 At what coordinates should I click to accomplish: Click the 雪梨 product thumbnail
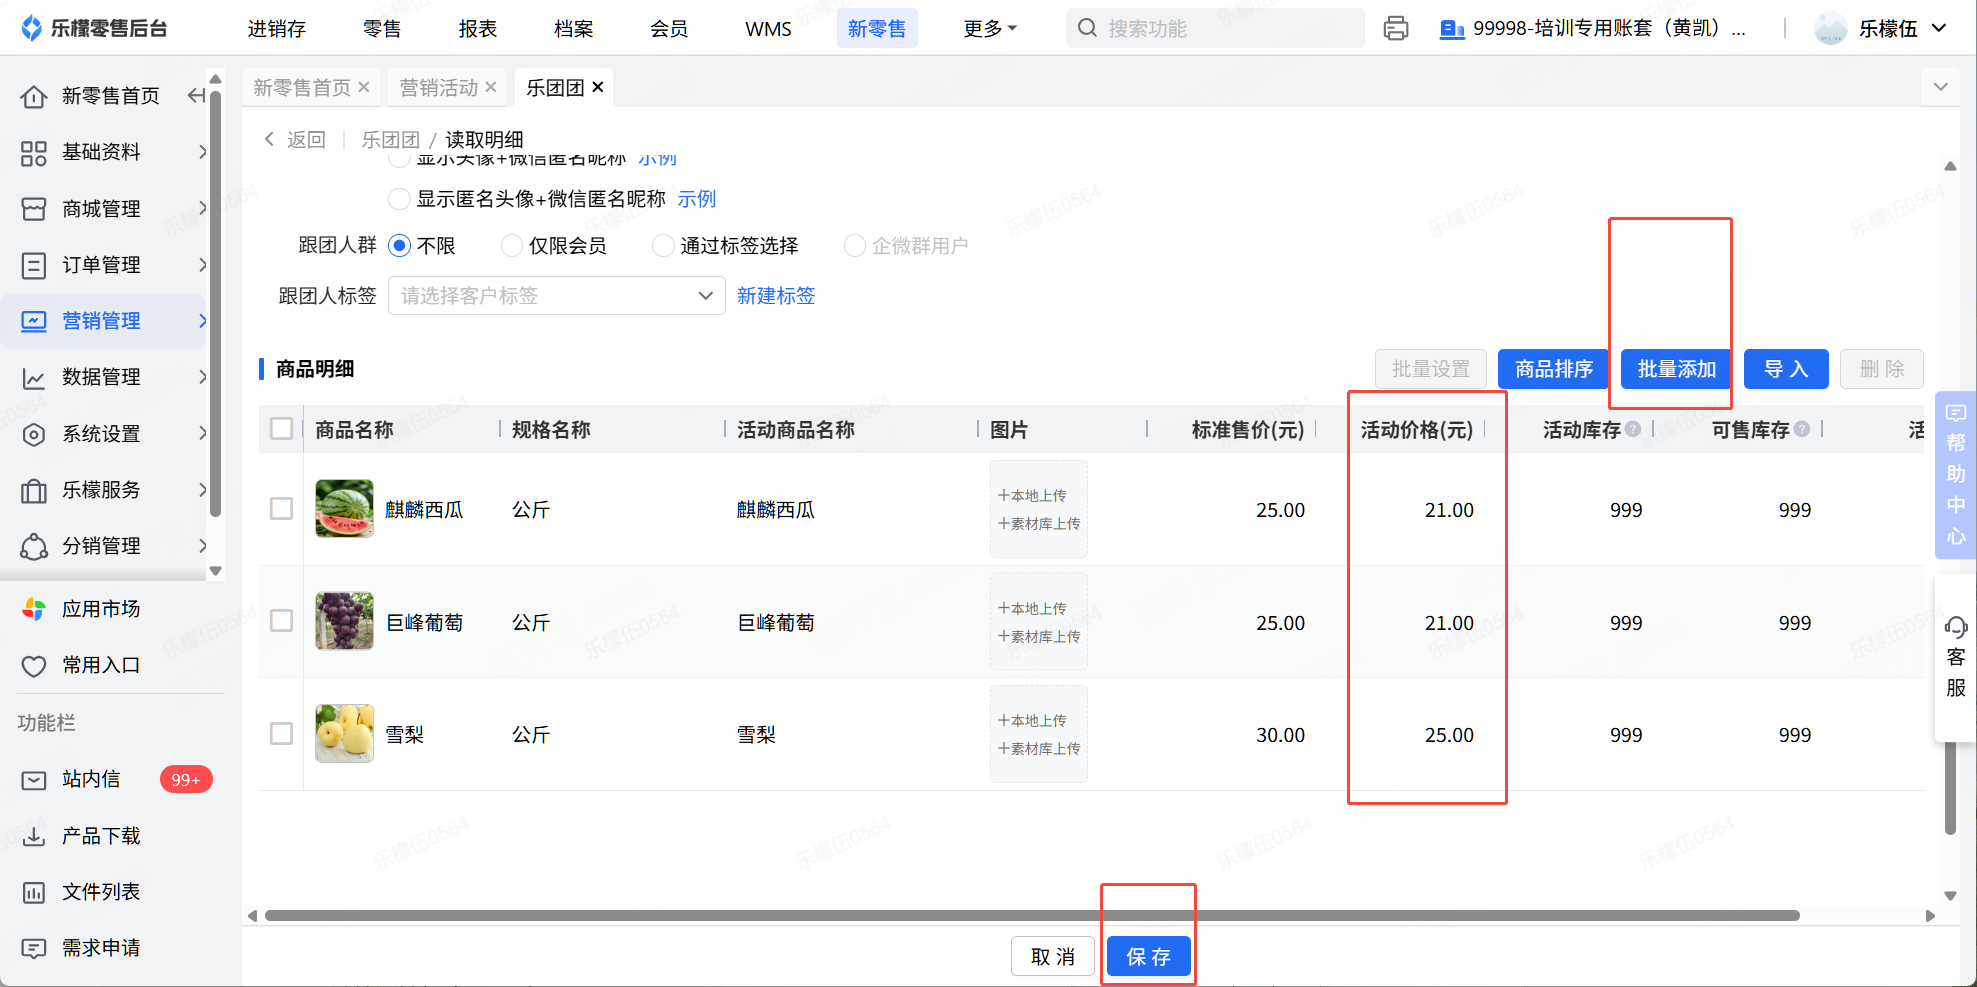(x=344, y=734)
